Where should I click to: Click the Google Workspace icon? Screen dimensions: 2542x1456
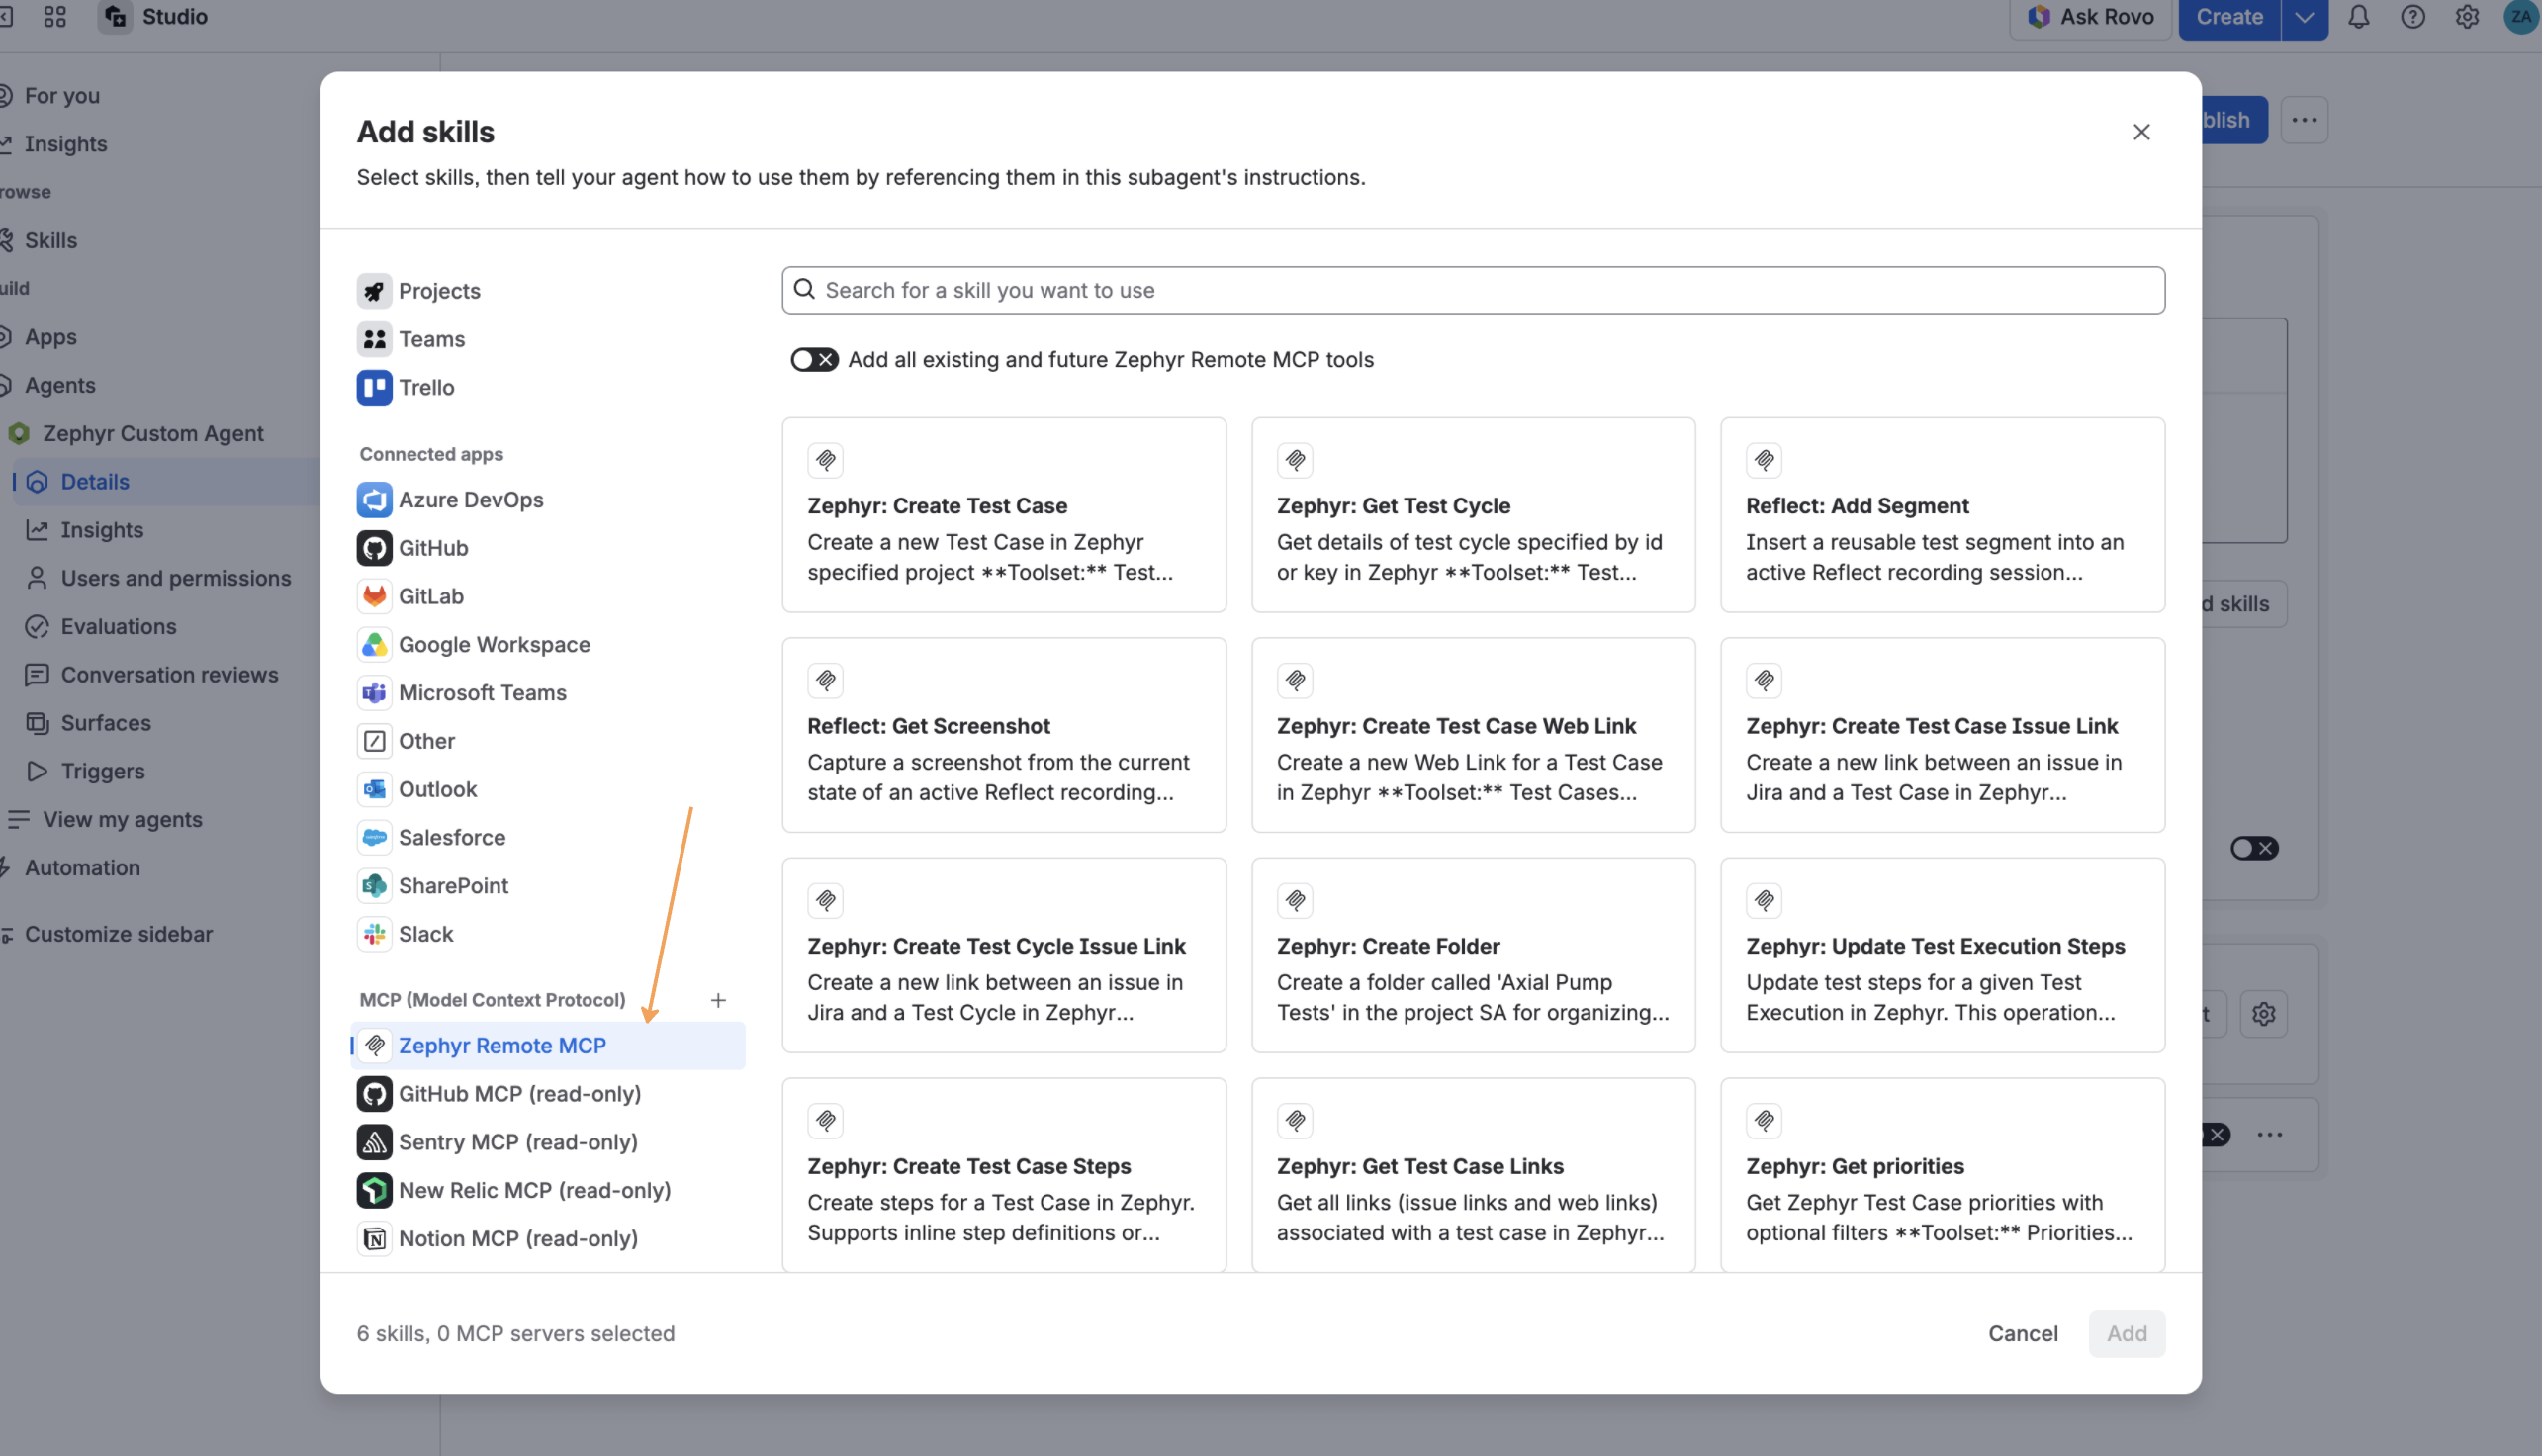374,644
